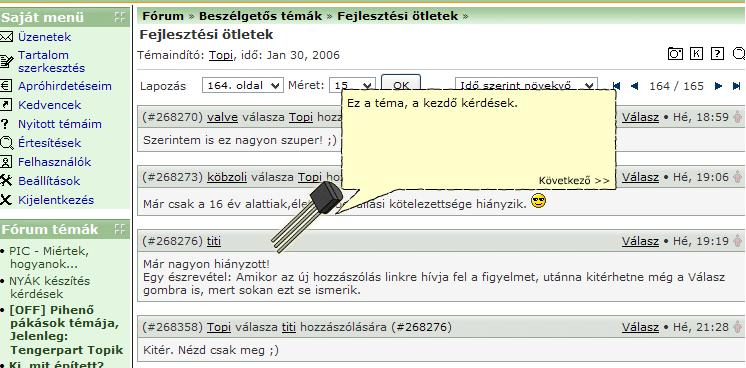Click the sunglasses smiley in köbzoli's post

(x=538, y=201)
